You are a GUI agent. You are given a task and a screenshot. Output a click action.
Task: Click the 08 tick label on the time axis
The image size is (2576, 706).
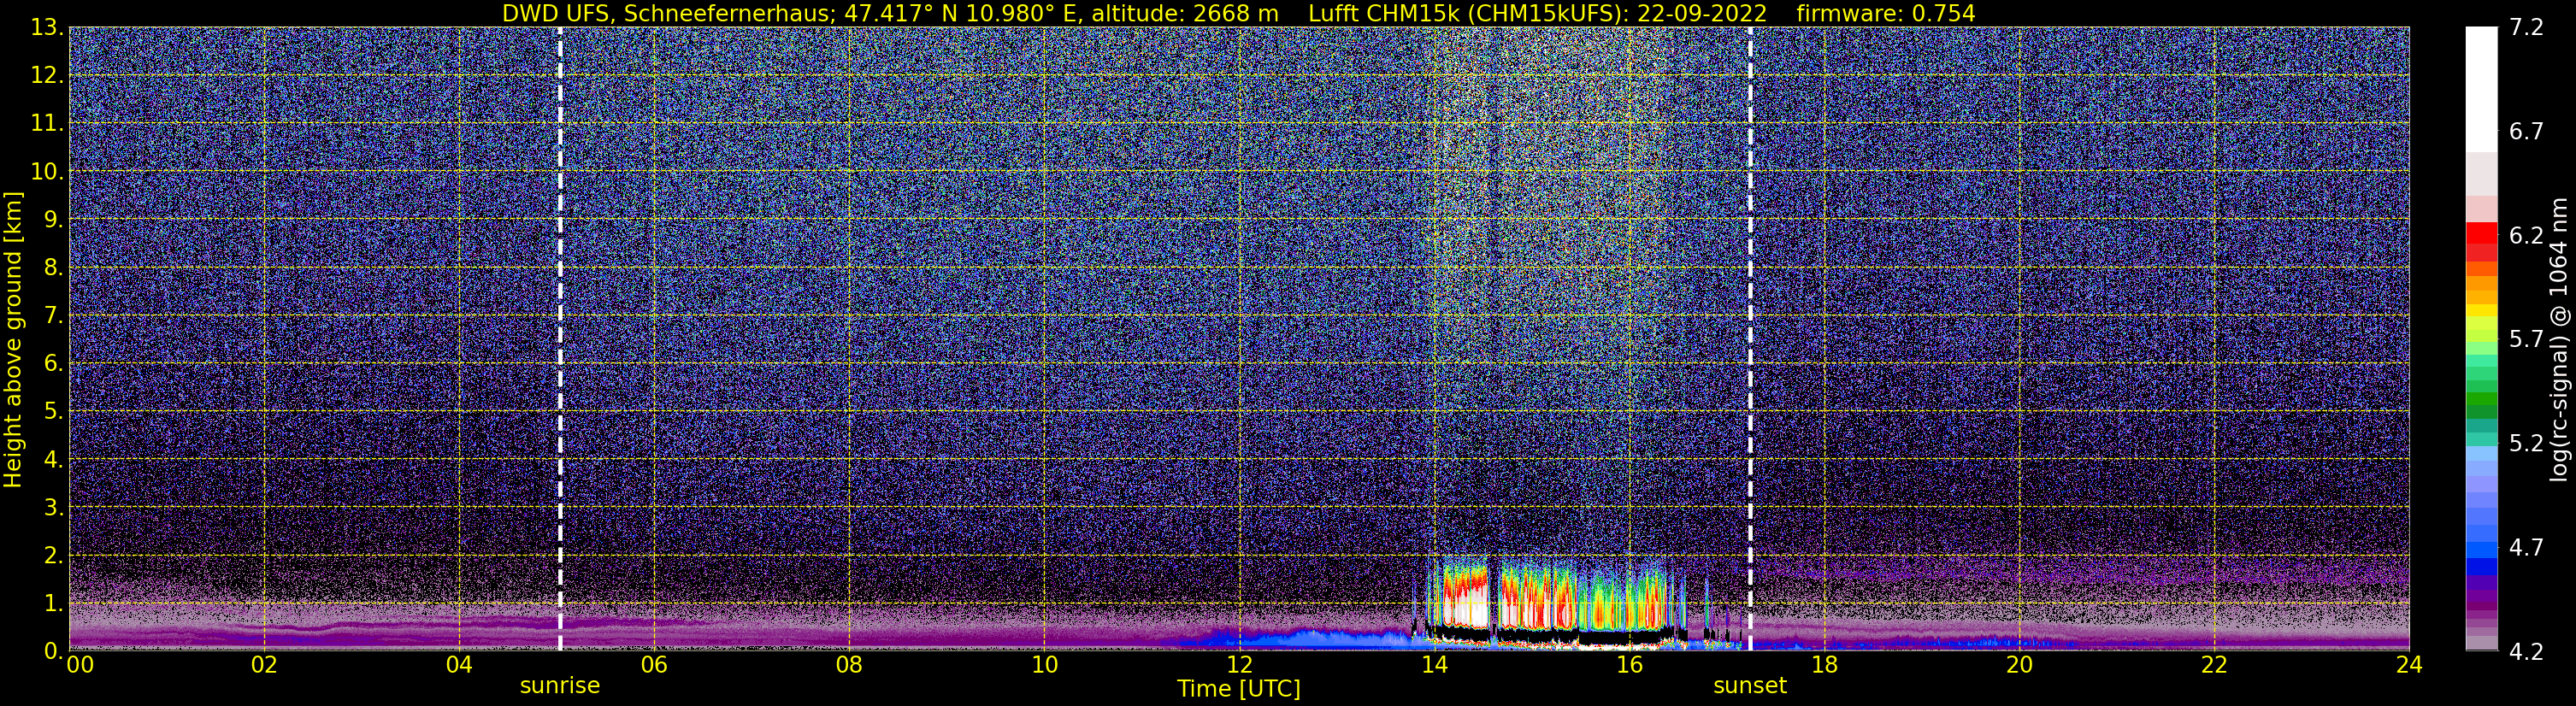(x=849, y=666)
